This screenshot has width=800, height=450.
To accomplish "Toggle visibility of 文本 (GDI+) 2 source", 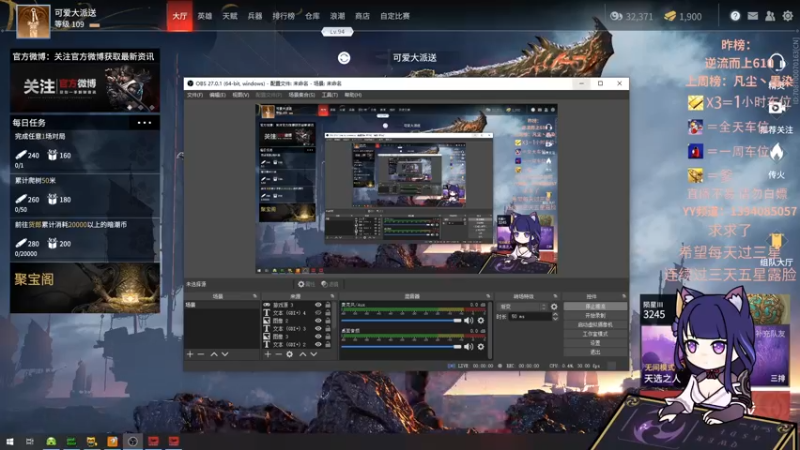I will pos(318,344).
